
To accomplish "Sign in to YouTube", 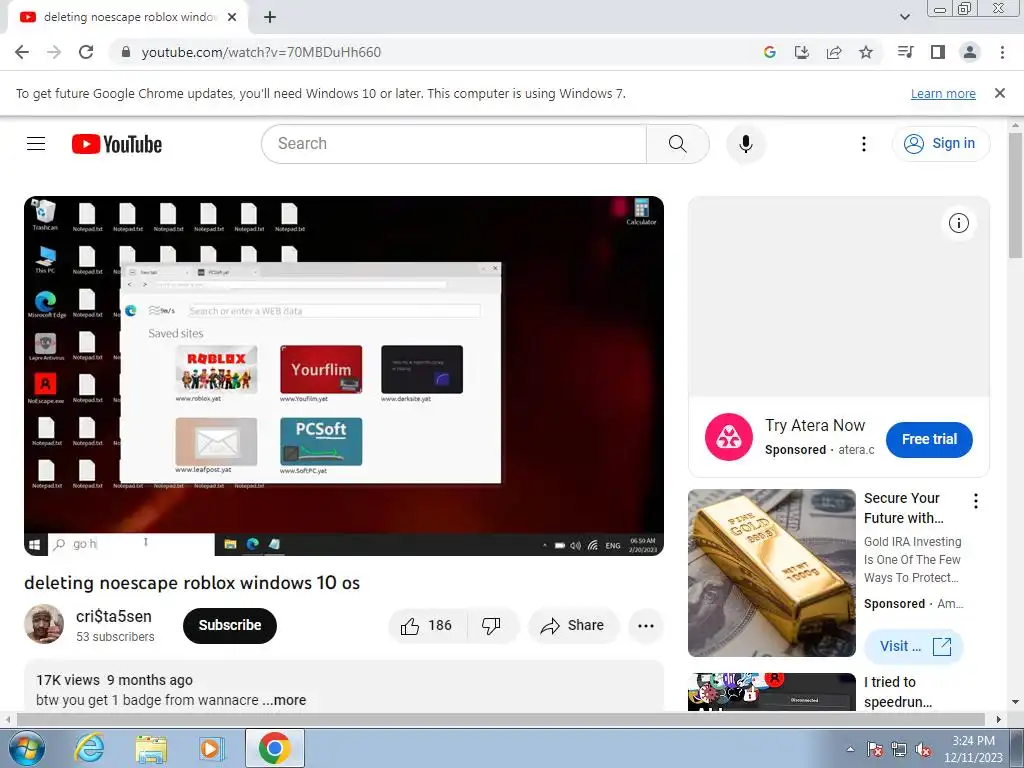I will click(x=940, y=144).
